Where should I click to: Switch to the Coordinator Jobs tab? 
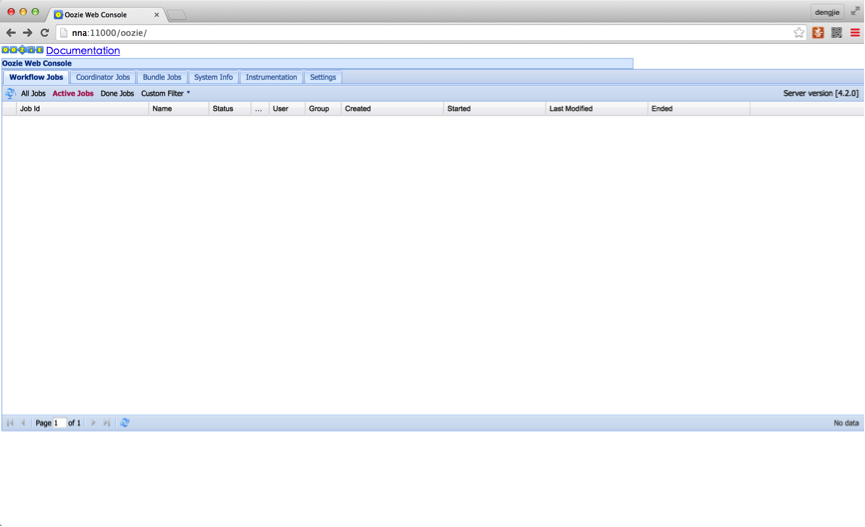(x=103, y=77)
